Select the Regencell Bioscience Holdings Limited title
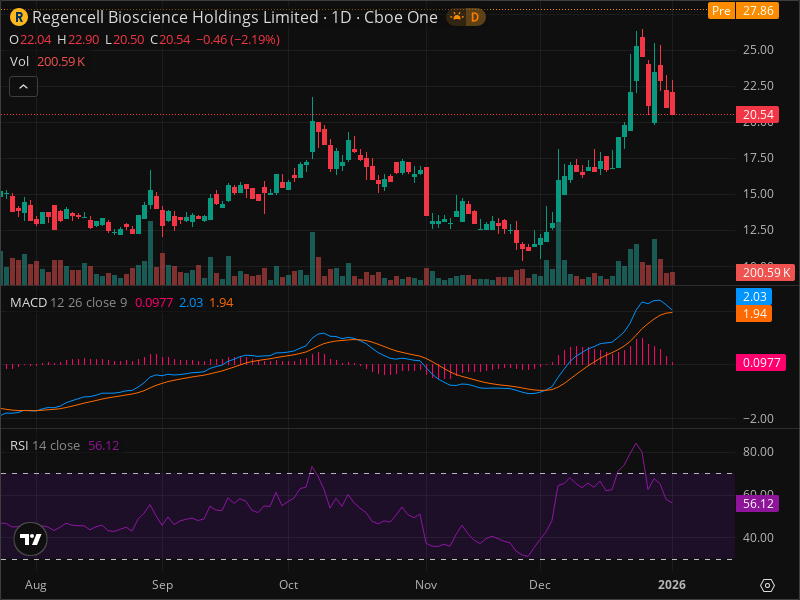Viewport: 800px width, 600px height. 175,17
